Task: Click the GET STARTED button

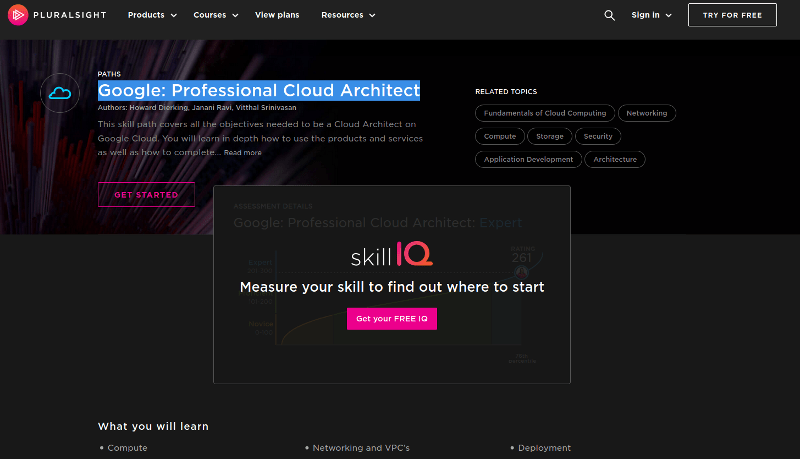Action: 146,194
